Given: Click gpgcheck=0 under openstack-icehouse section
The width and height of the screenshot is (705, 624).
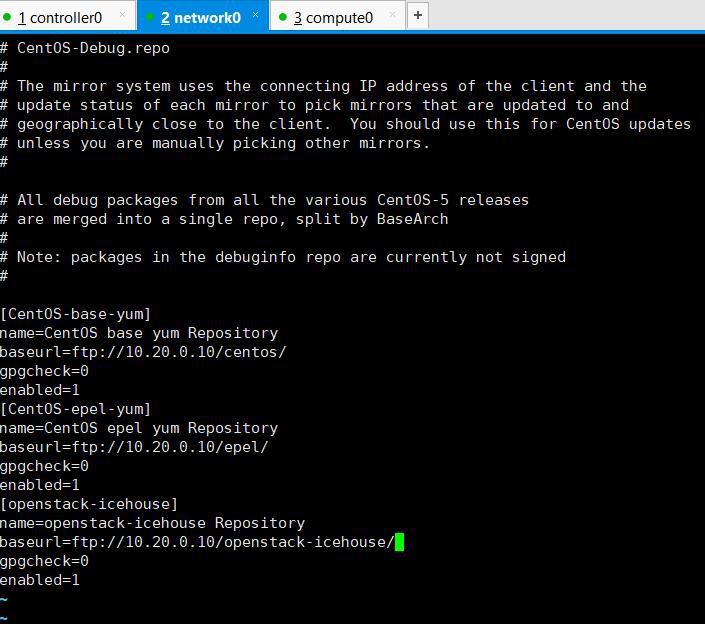Looking at the screenshot, I should pos(45,561).
